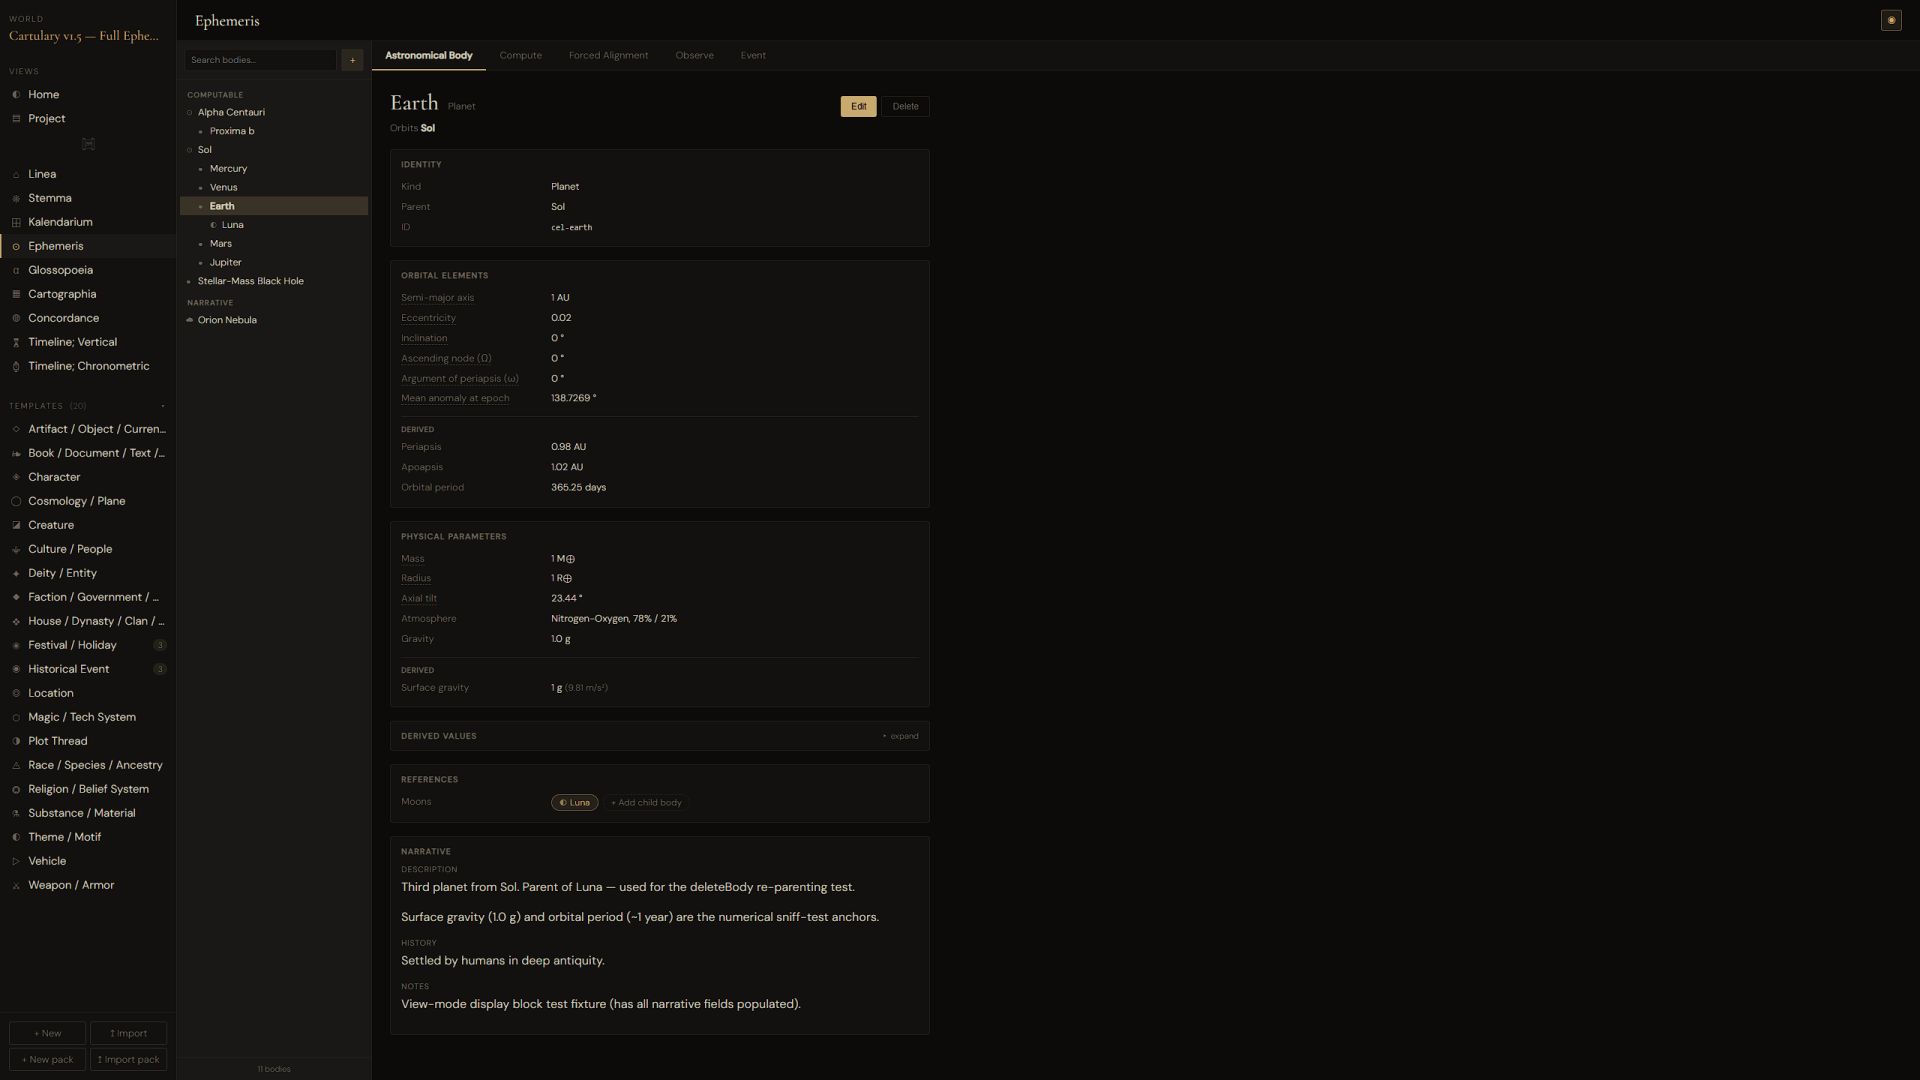Open the Stemma view icon
The height and width of the screenshot is (1080, 1920).
16,199
